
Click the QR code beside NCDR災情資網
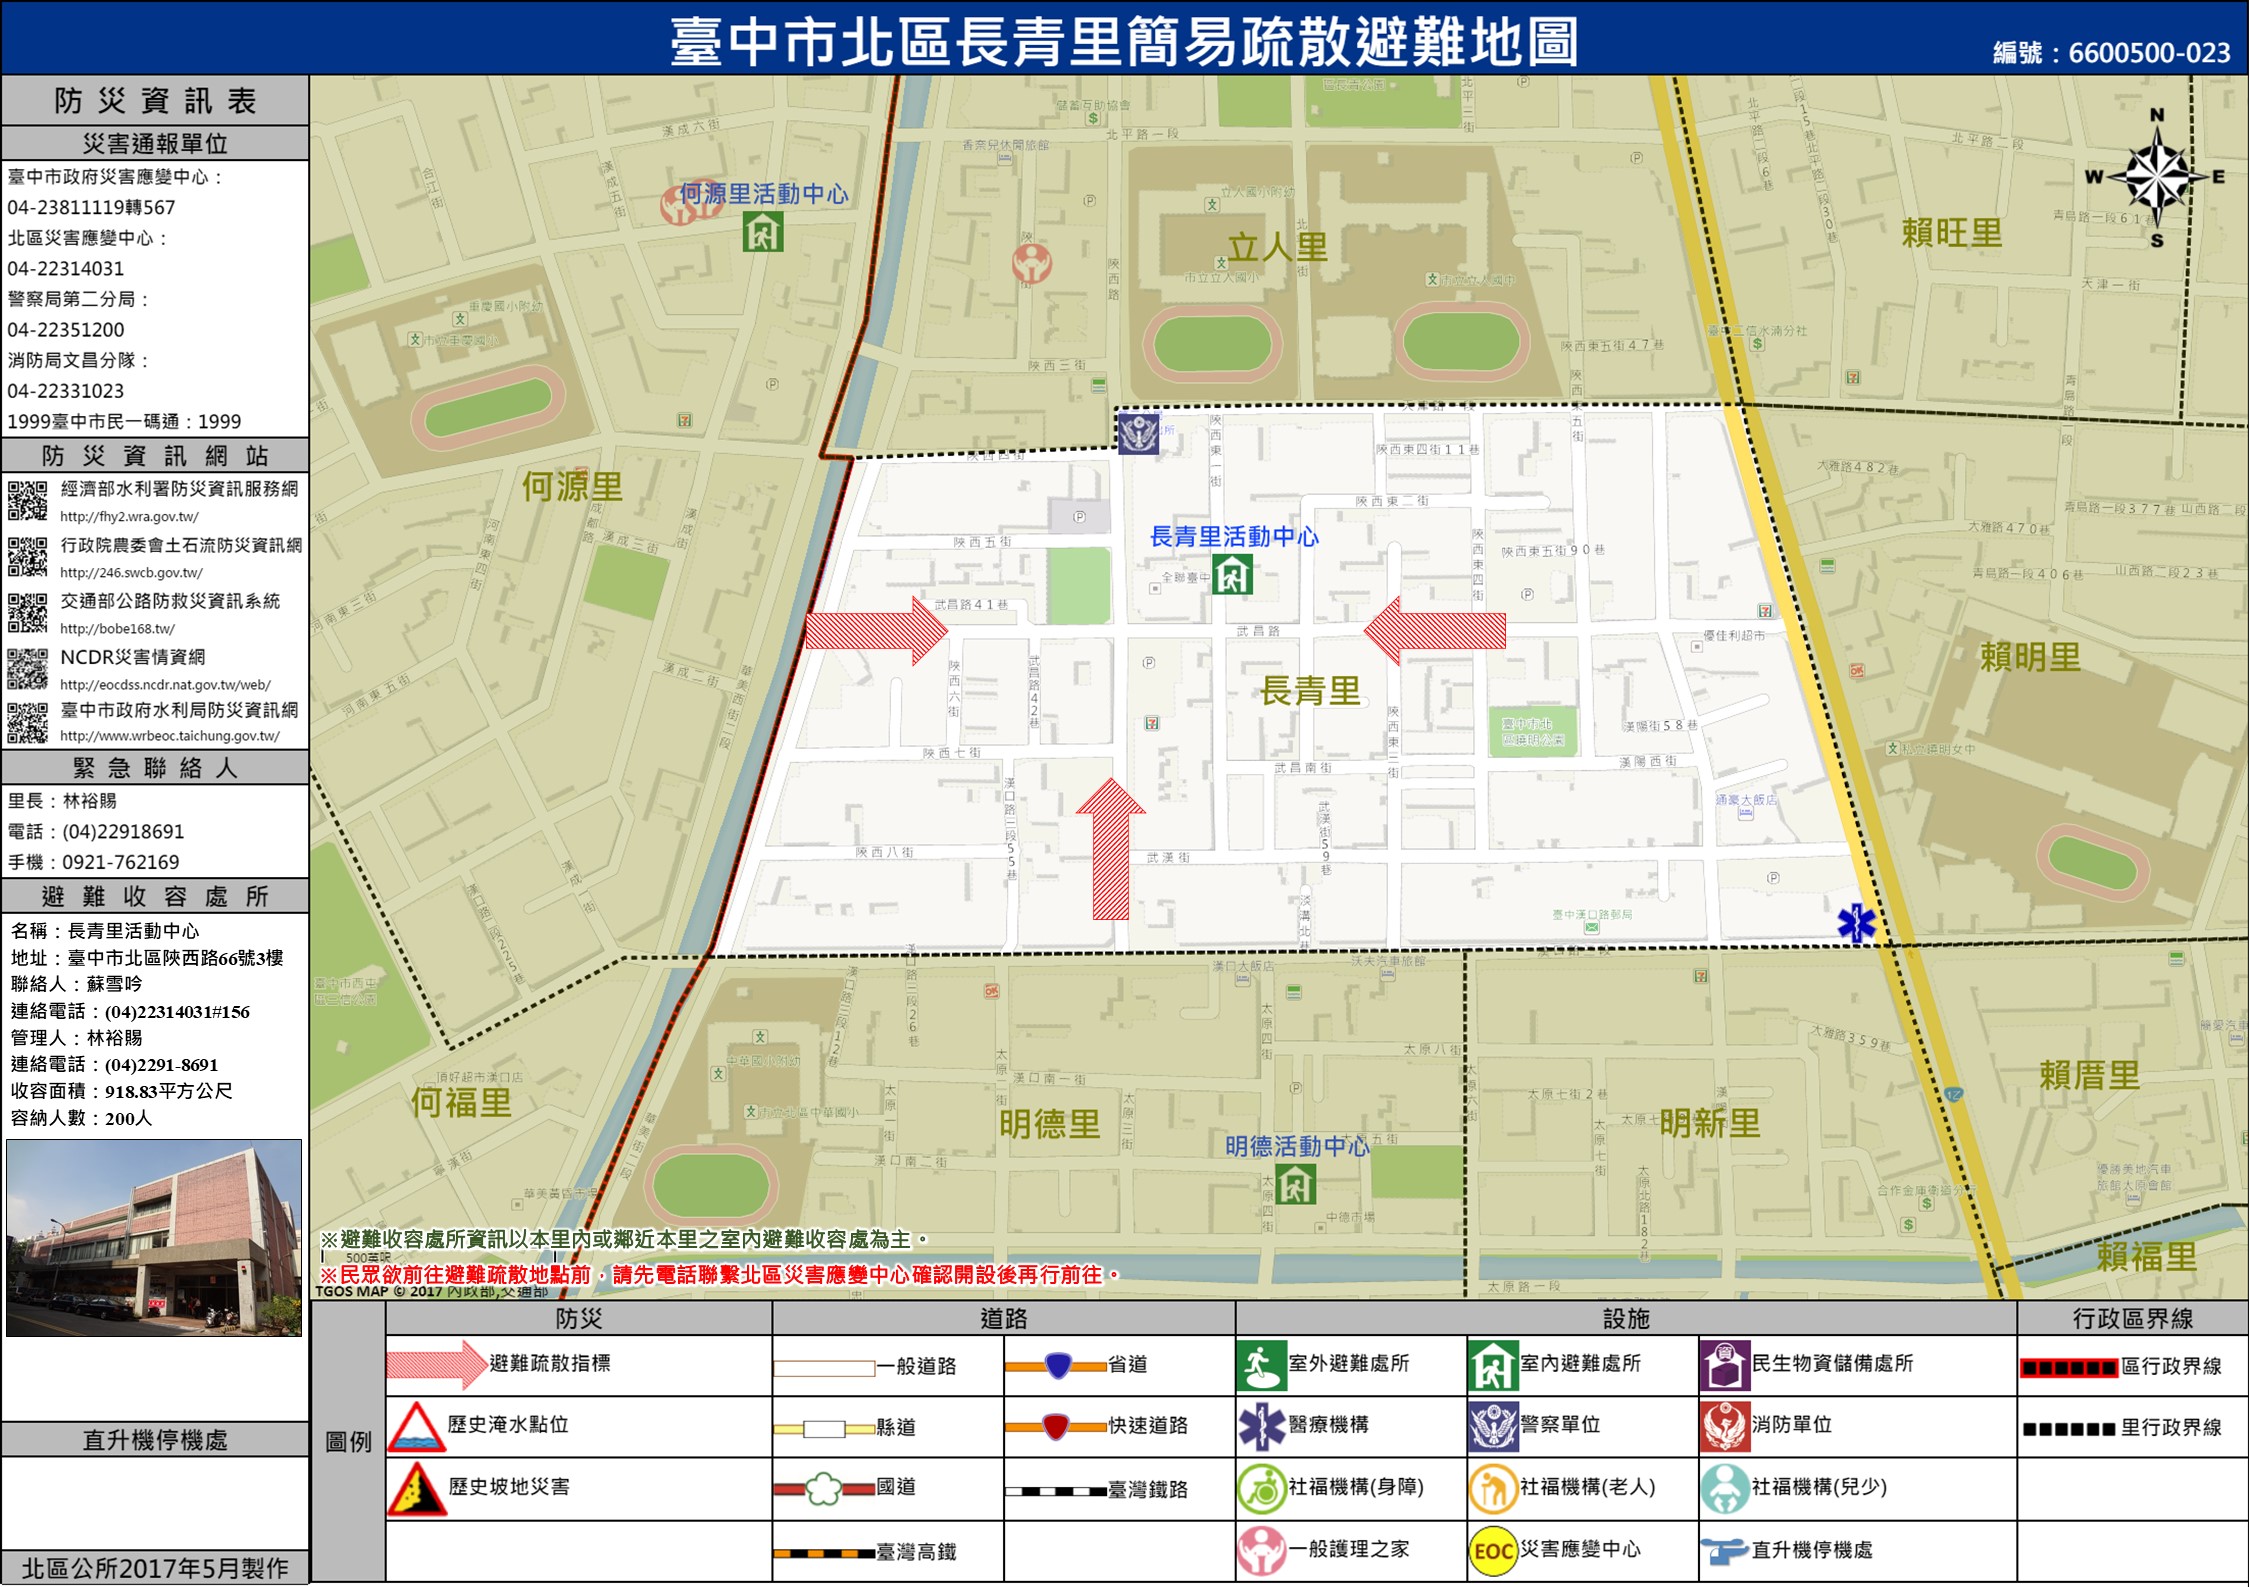click(27, 668)
